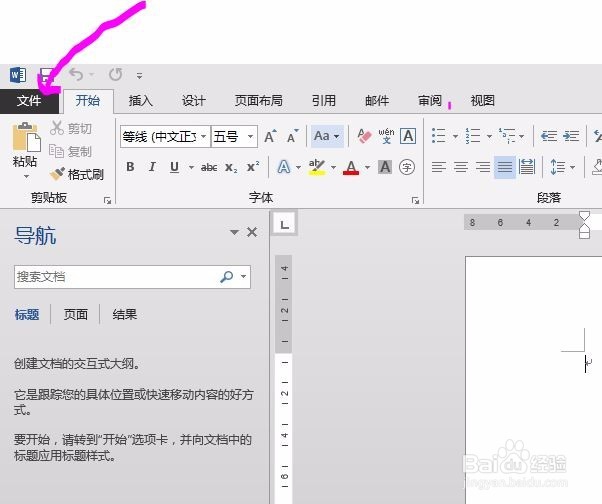Undo the last action
602x504 pixels.
(x=76, y=74)
